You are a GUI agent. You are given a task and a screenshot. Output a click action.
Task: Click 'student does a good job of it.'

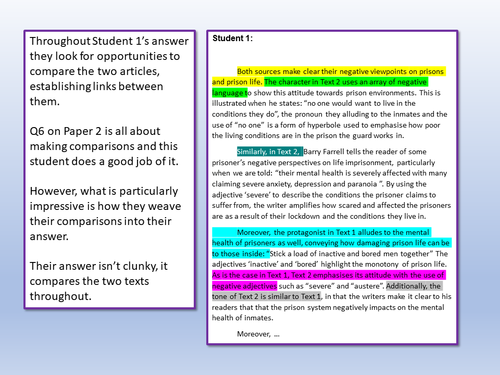[104, 161]
